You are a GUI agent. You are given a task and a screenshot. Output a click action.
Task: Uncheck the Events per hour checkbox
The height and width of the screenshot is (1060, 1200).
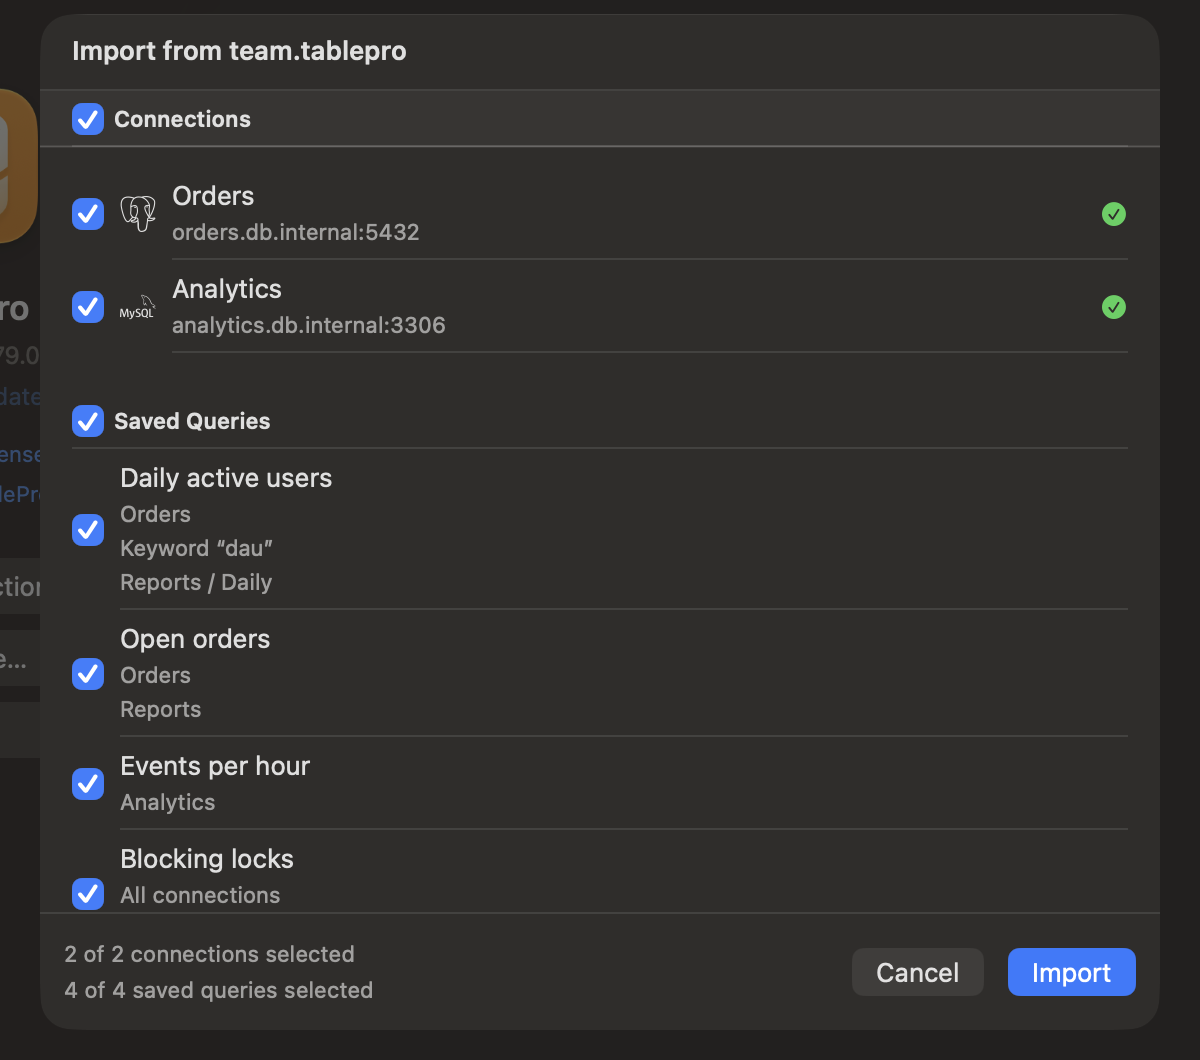88,784
